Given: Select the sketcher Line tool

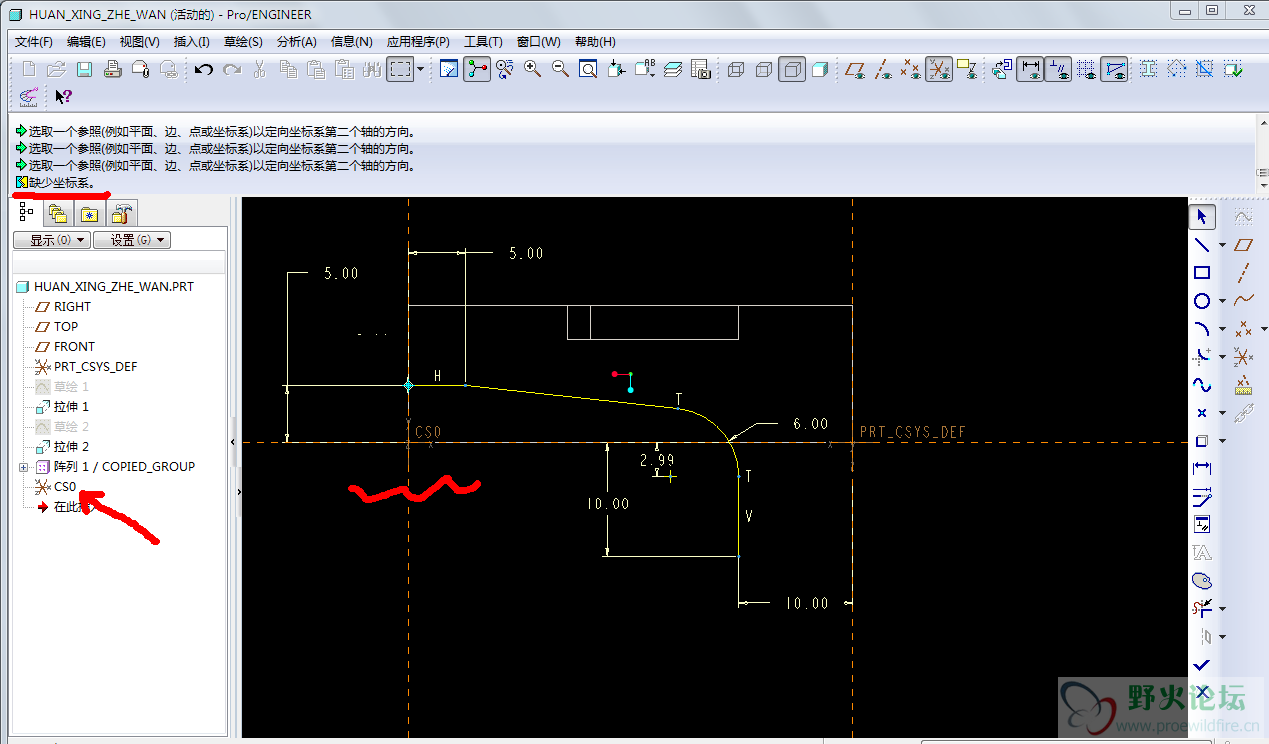Looking at the screenshot, I should coord(1202,244).
